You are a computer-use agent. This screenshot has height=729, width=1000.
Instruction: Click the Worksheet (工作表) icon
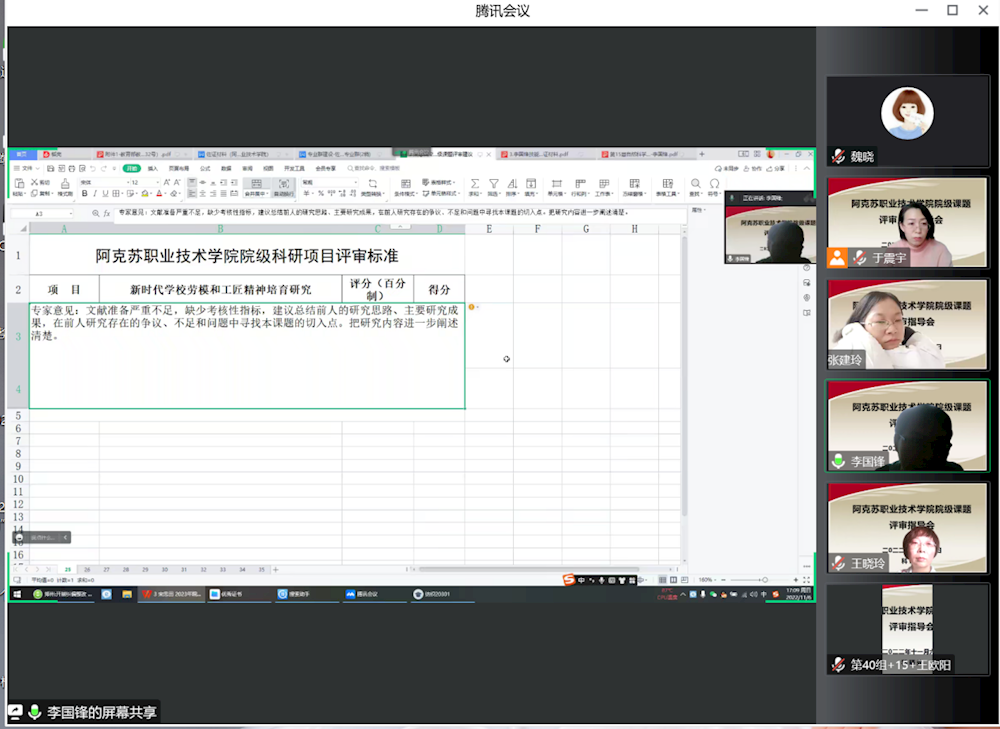604,184
